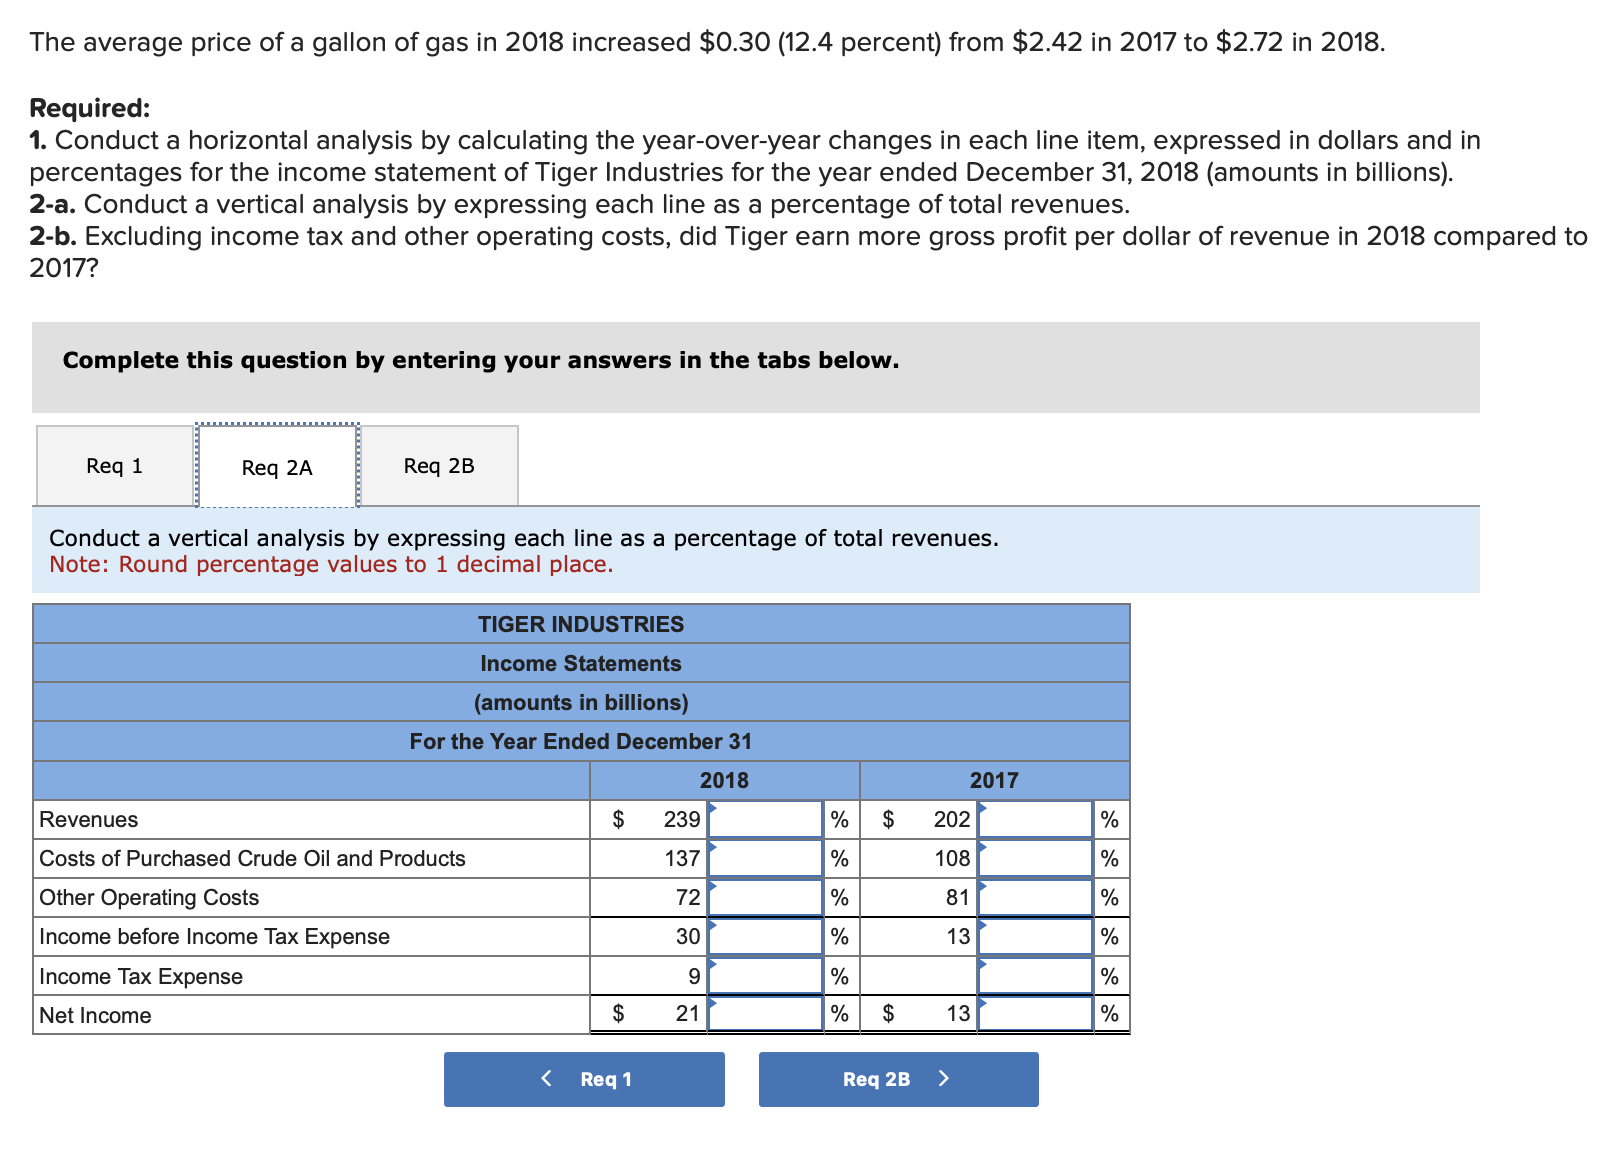
Task: Switch to the Req 2B tab
Action: (x=439, y=465)
